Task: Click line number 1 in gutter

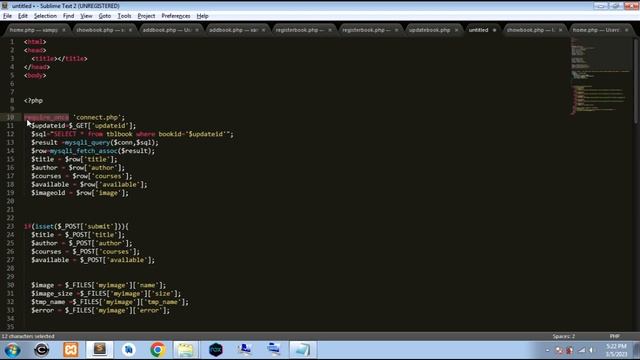Action: 12,42
